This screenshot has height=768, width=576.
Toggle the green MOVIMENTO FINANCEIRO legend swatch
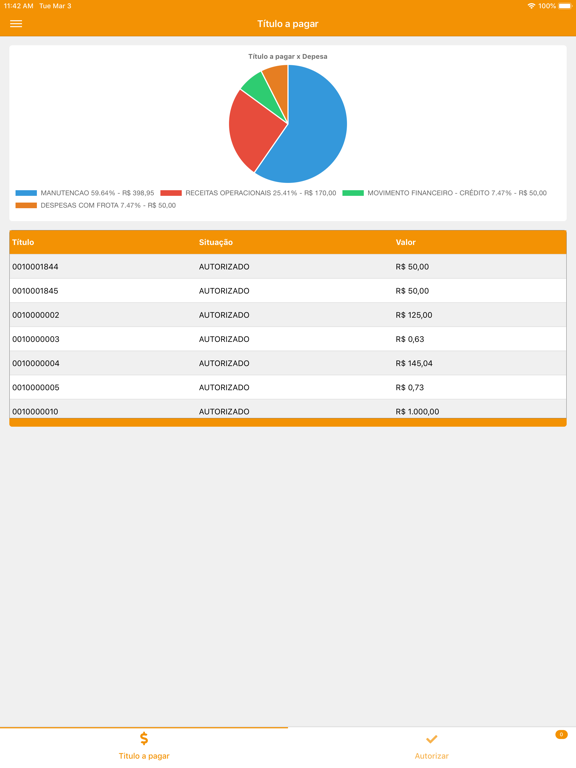(353, 193)
